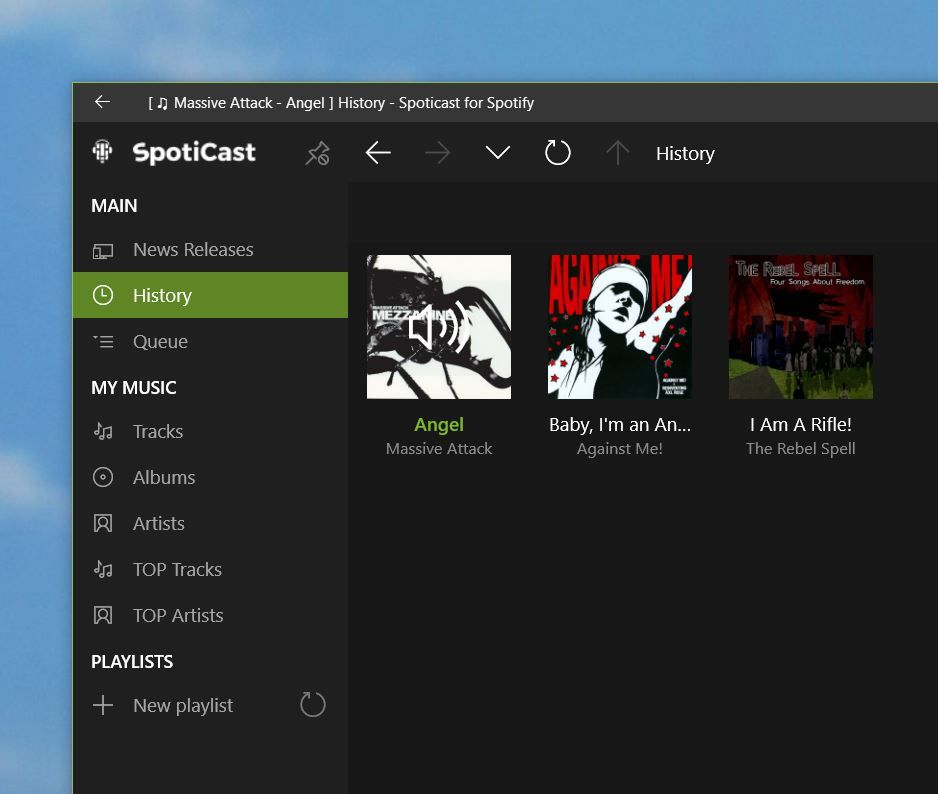Click The Rebel Spell artist name
This screenshot has height=794, width=938.
click(800, 449)
